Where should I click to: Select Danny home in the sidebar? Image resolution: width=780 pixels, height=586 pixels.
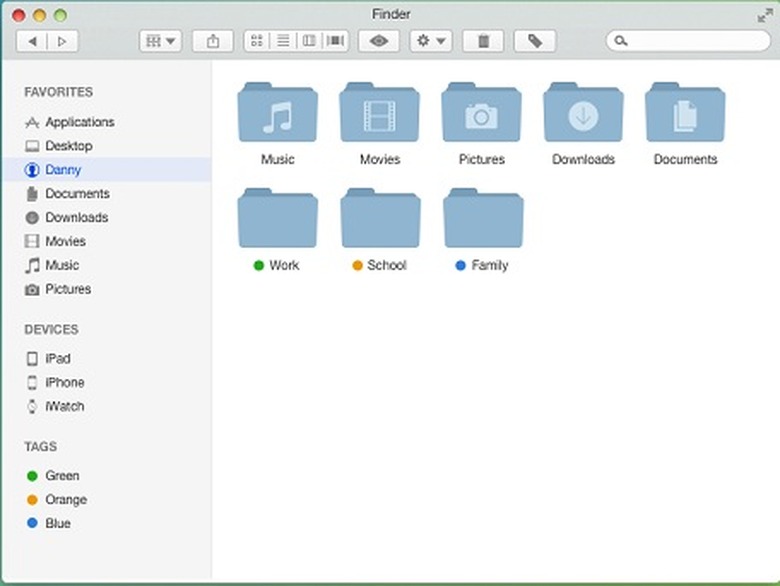tap(106, 170)
